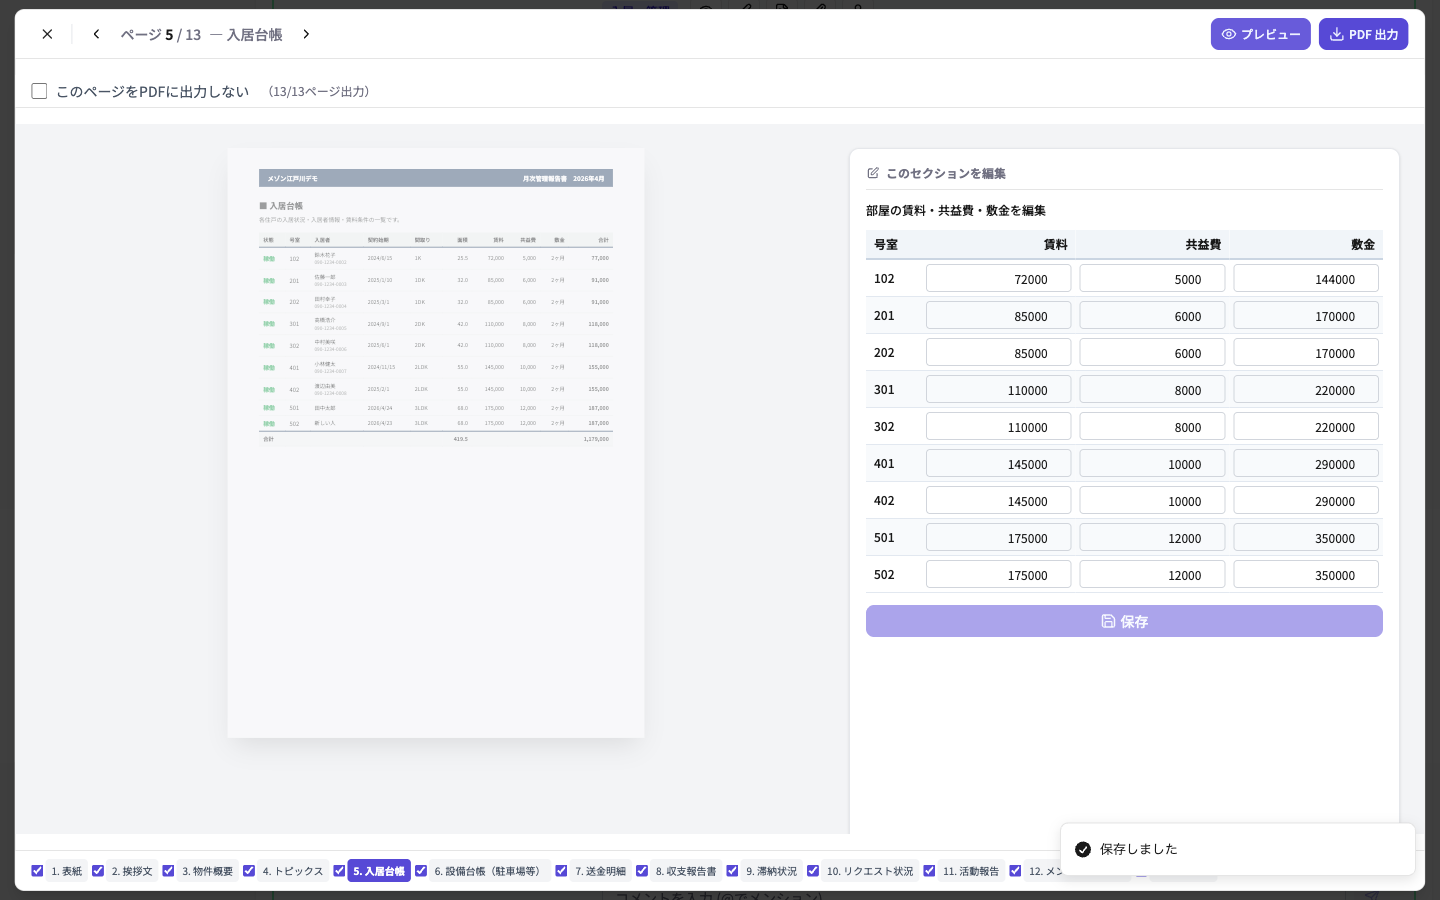Go to next page with right chevron

(306, 34)
